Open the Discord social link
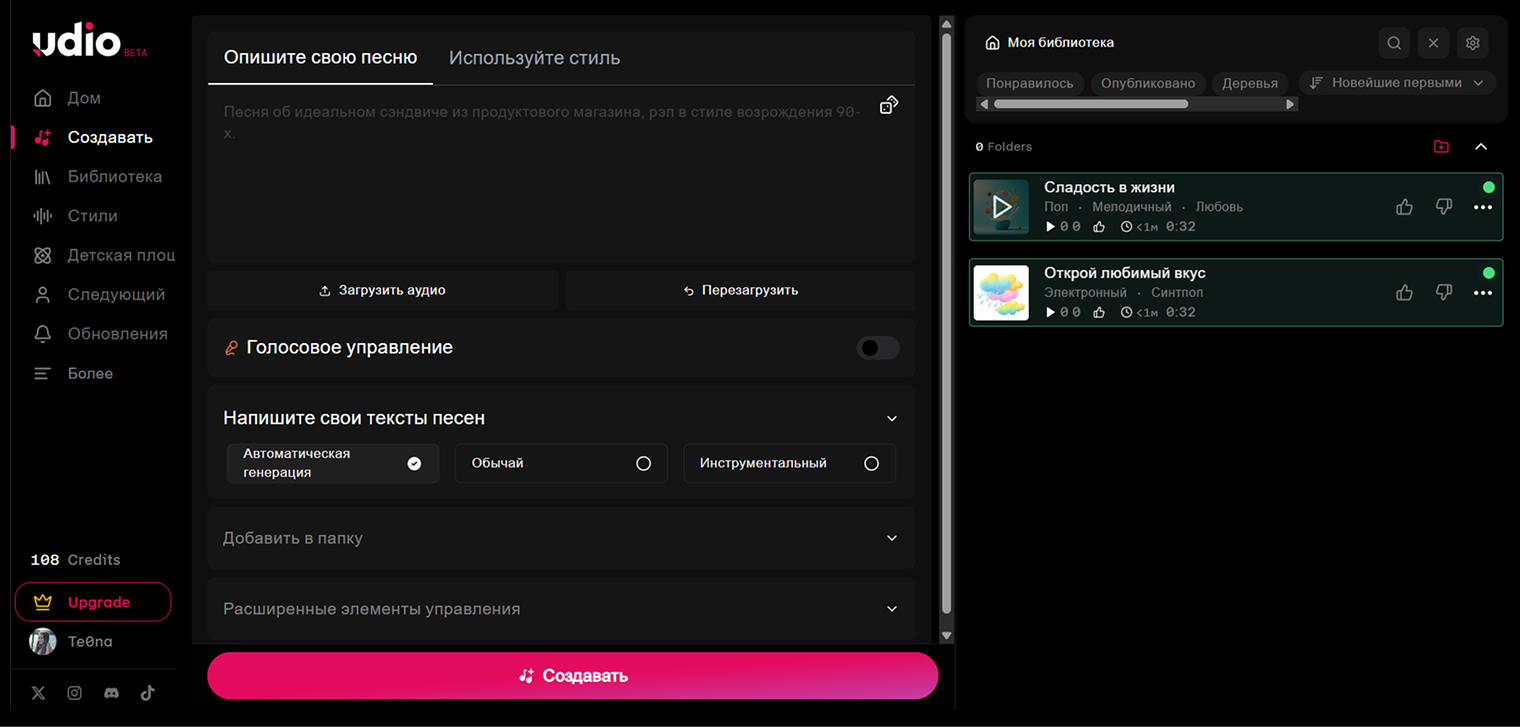This screenshot has height=727, width=1520. [x=111, y=693]
